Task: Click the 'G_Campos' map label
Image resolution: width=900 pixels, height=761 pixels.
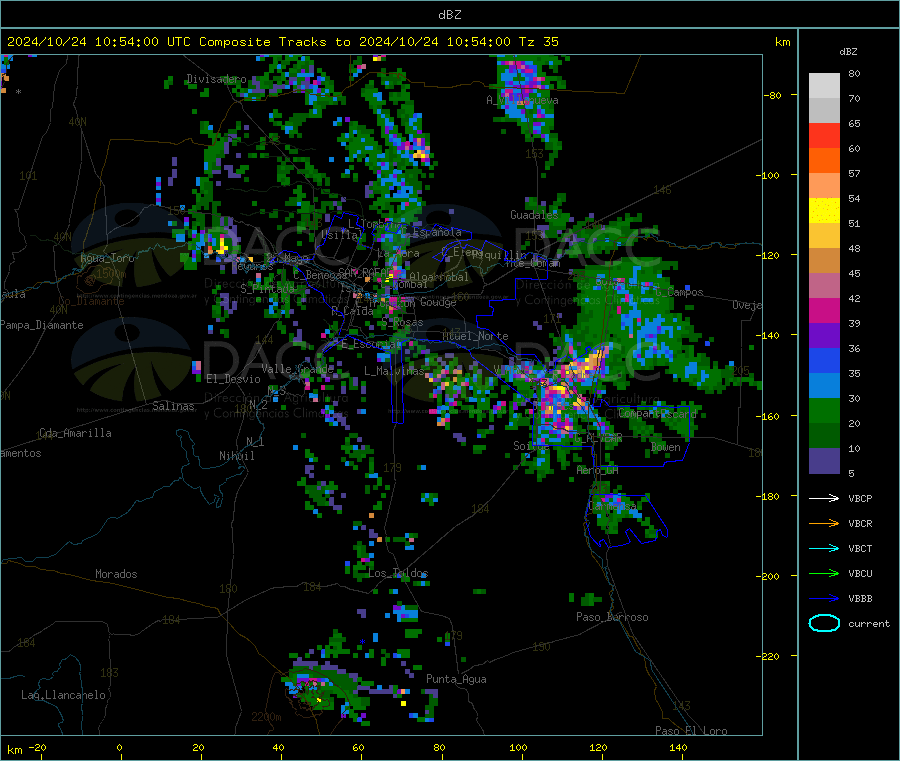Action: (679, 292)
